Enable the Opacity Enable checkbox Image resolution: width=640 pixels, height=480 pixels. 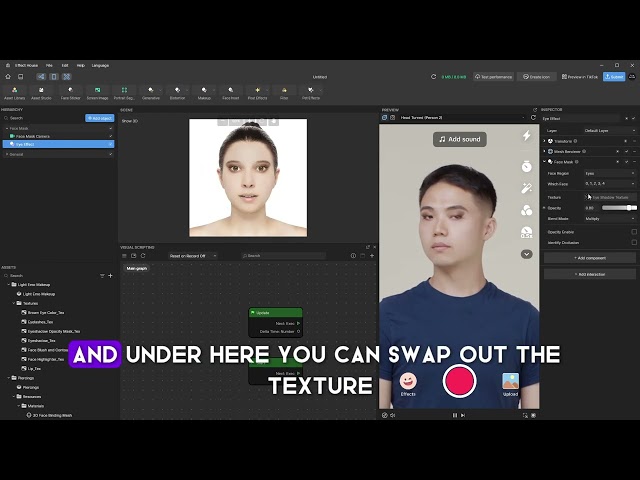tap(634, 232)
